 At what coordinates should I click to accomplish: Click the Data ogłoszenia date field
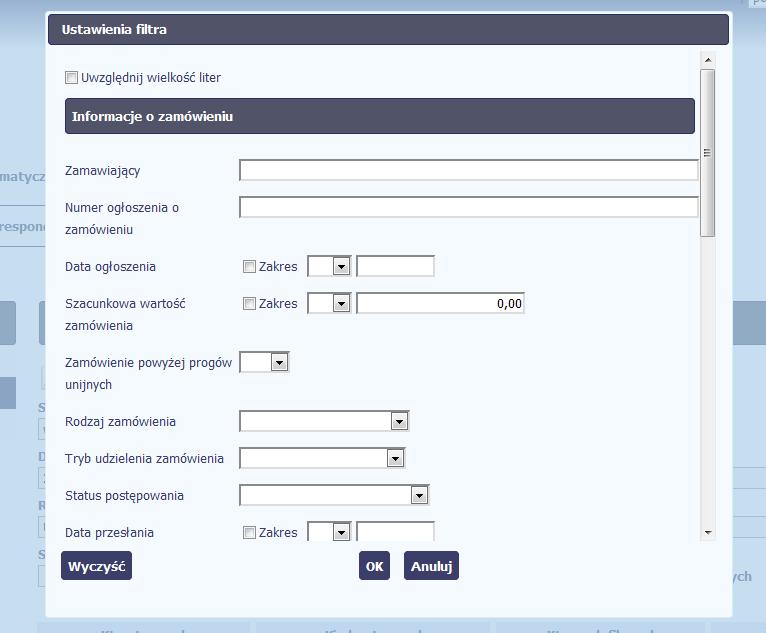(395, 266)
